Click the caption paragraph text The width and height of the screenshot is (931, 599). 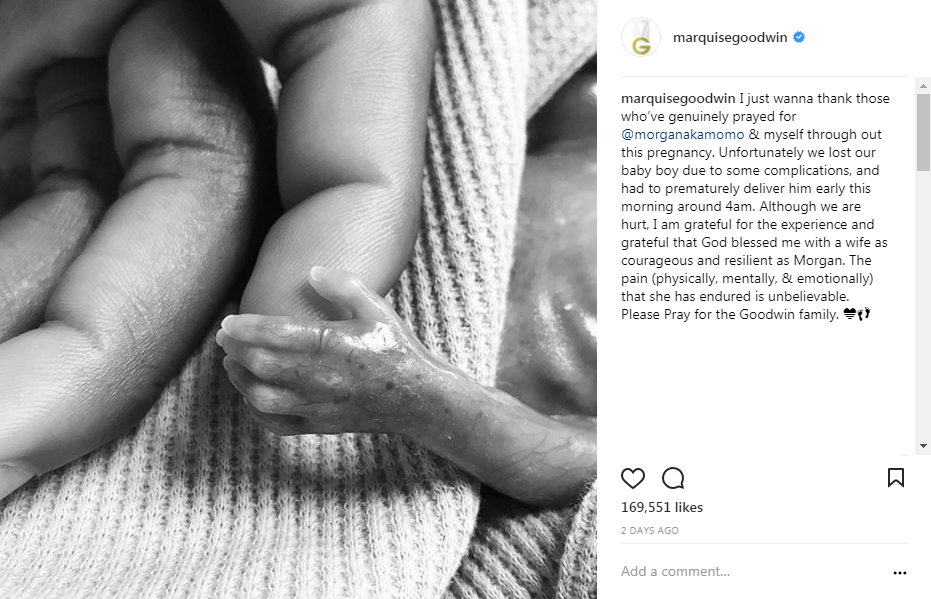755,206
